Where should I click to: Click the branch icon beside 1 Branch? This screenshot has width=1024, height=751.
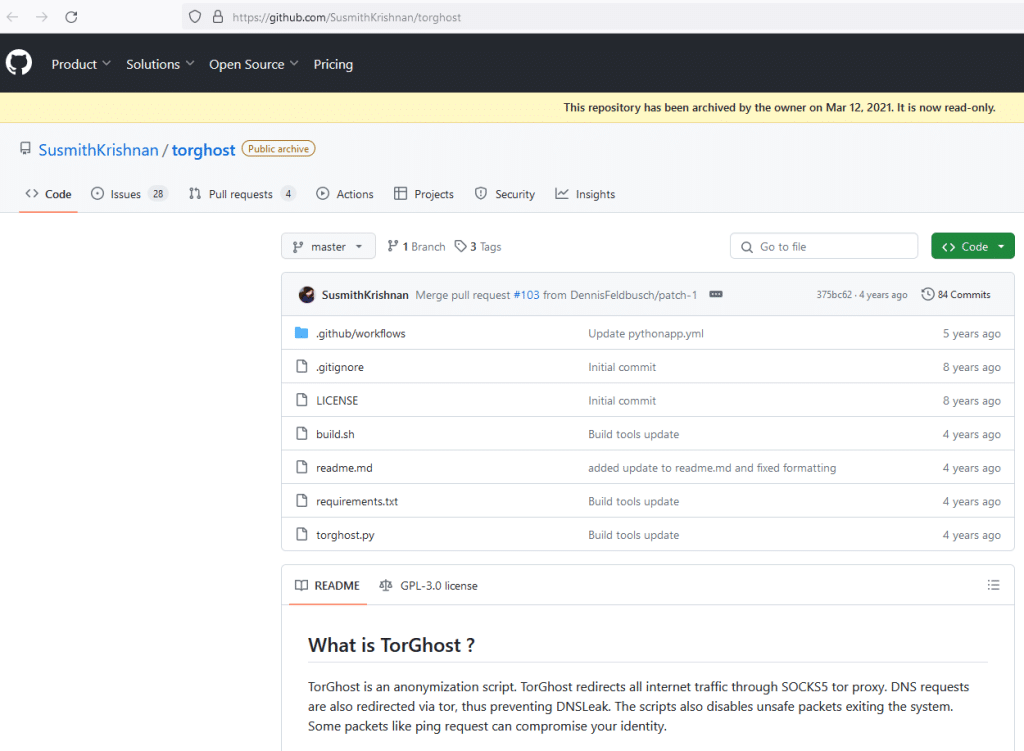coord(392,246)
